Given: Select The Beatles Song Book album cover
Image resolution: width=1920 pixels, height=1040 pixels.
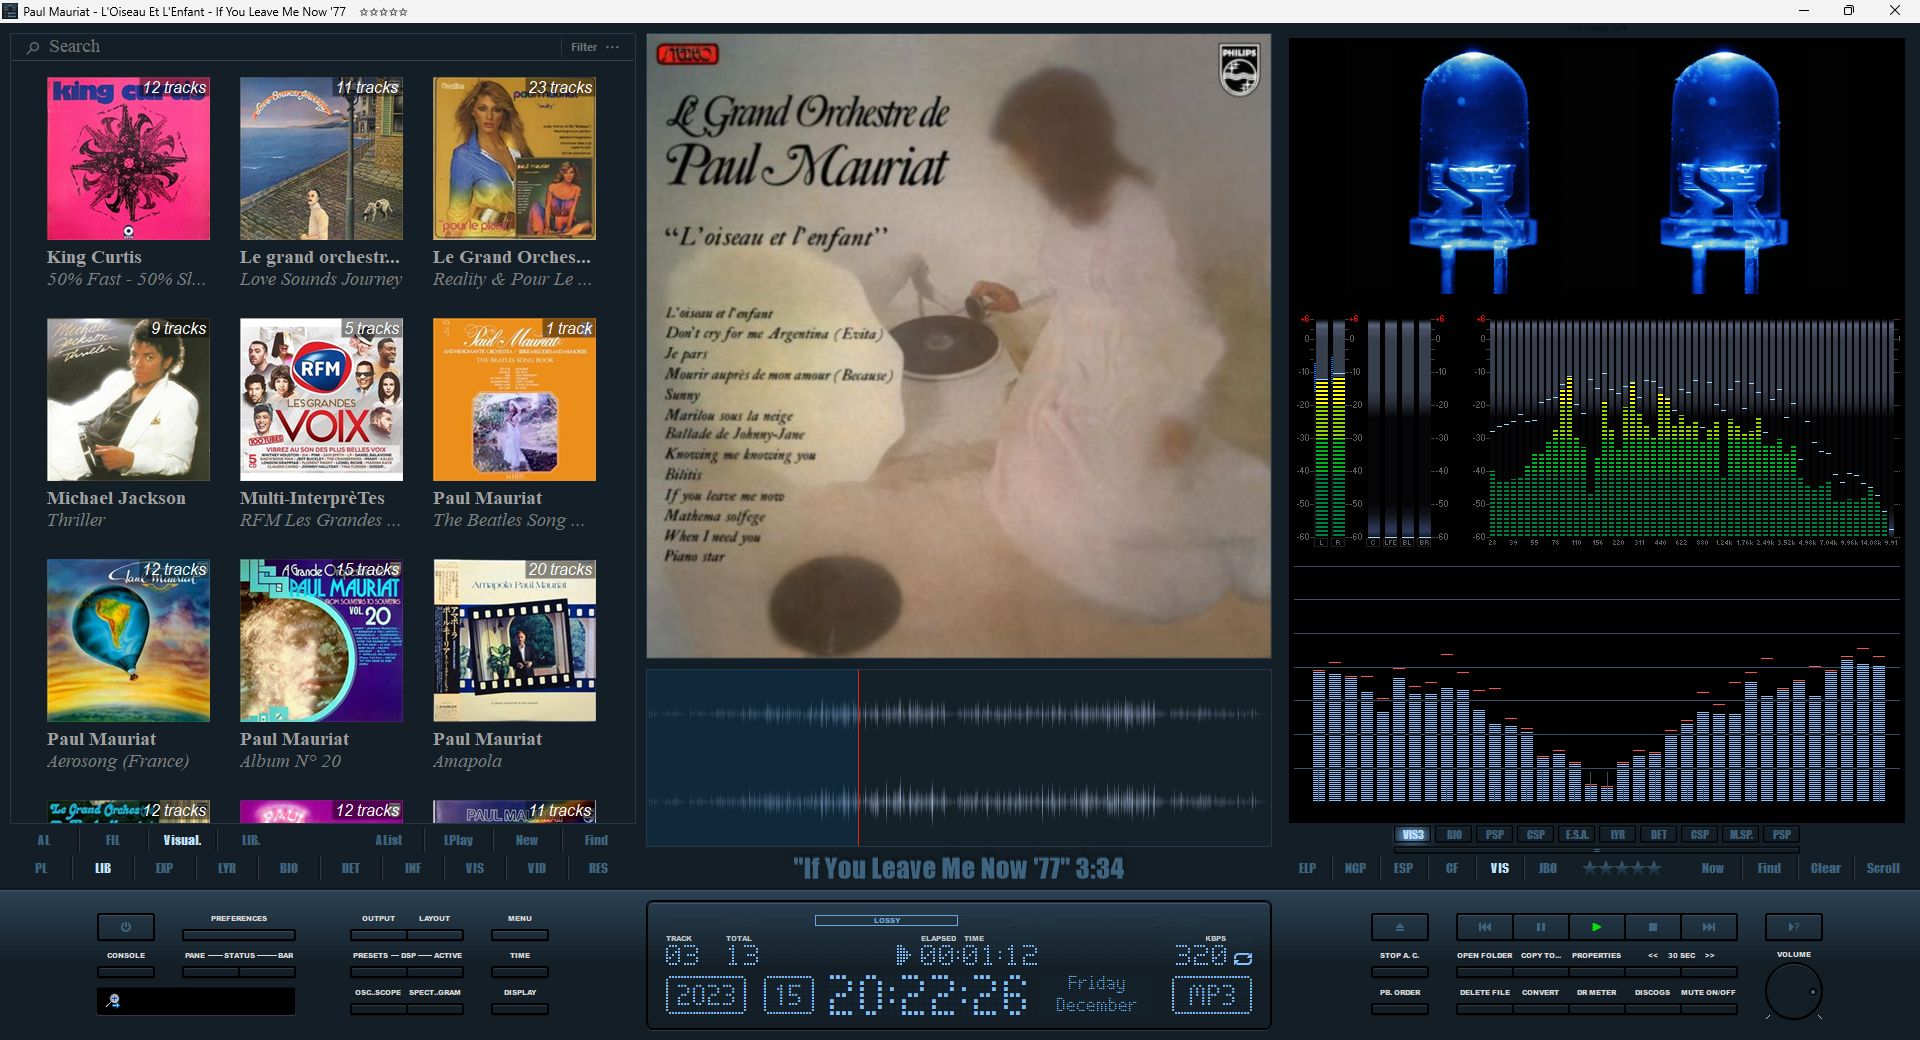Looking at the screenshot, I should [x=514, y=399].
